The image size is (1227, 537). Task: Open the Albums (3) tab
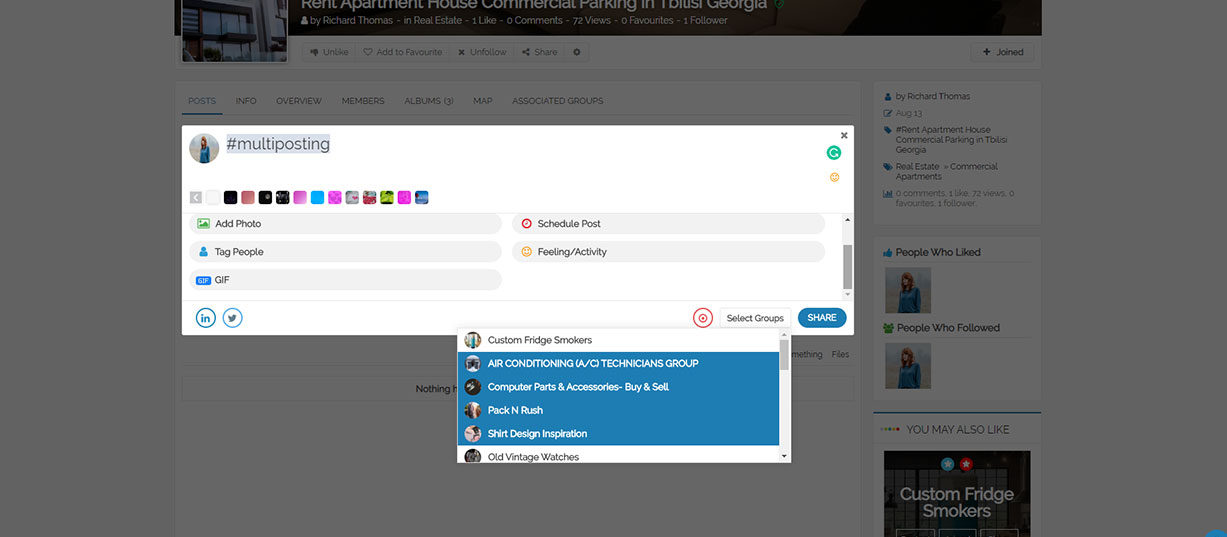click(428, 101)
